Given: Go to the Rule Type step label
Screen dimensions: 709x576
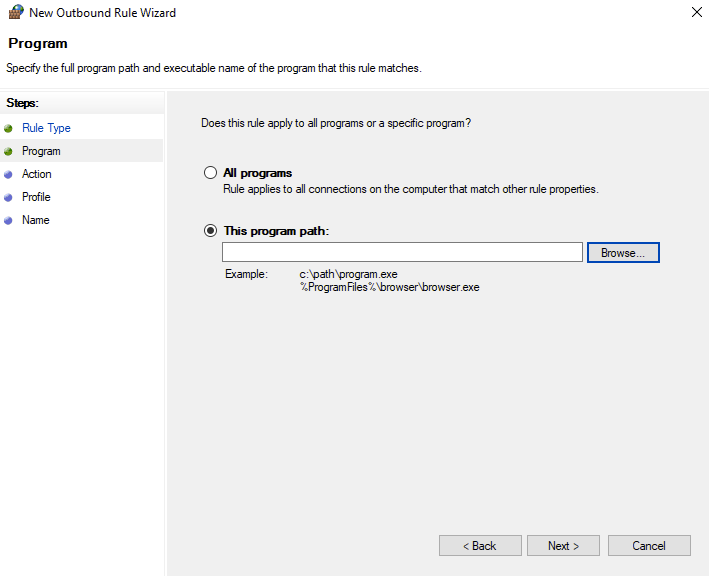Looking at the screenshot, I should (x=46, y=128).
